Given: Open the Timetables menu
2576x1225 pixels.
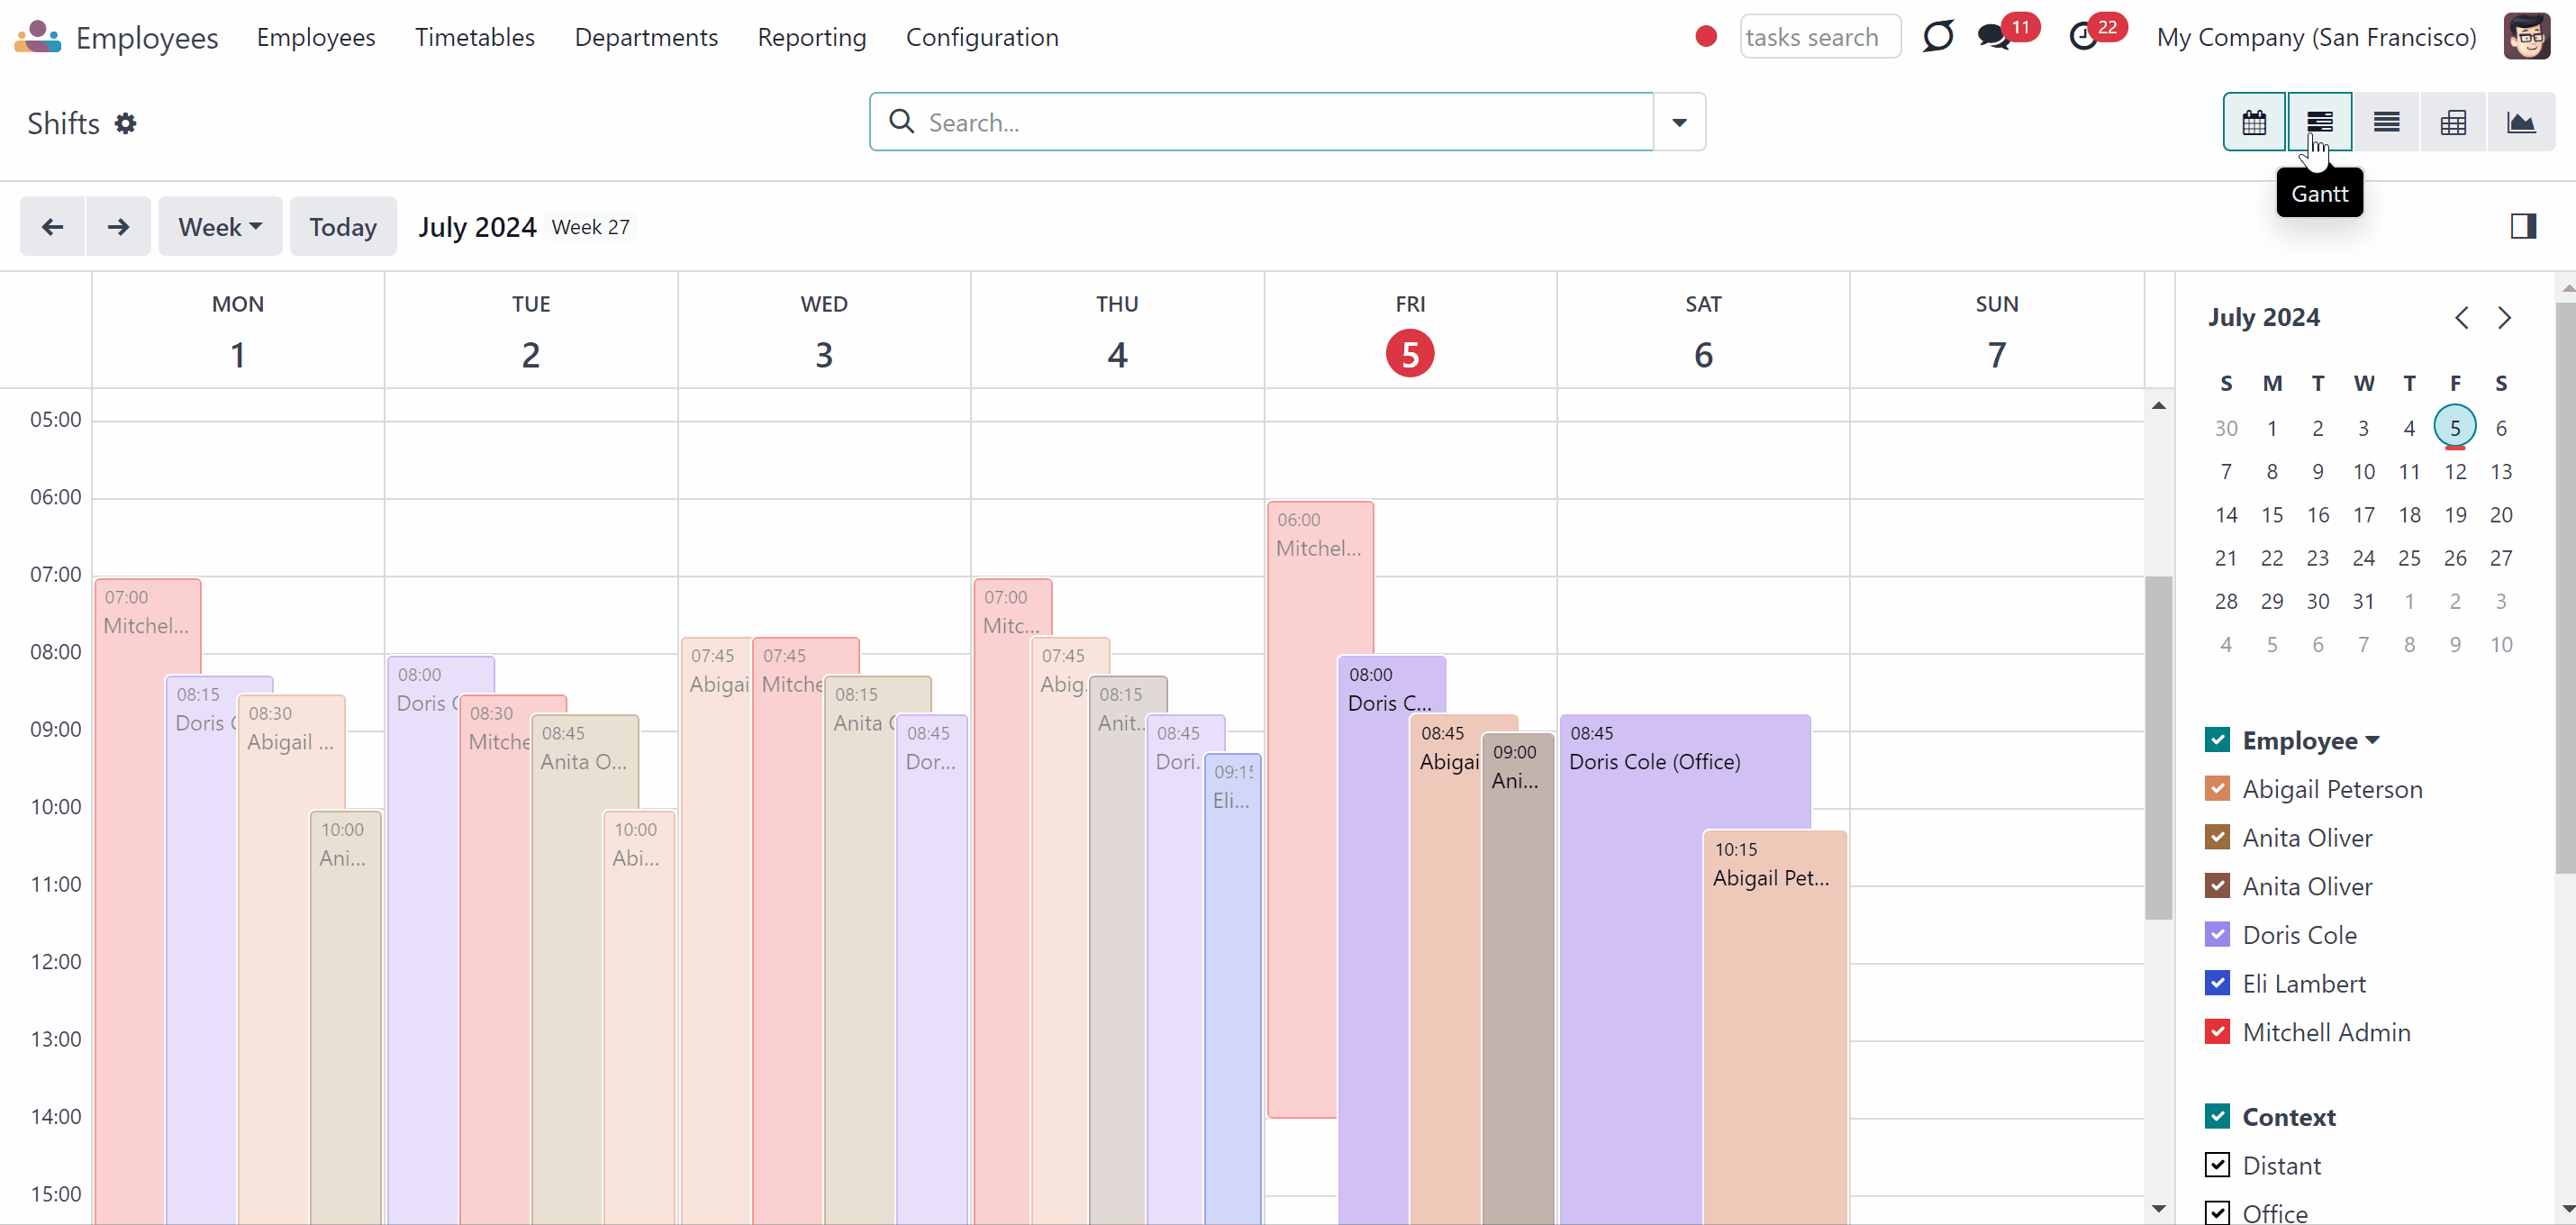Looking at the screenshot, I should pyautogui.click(x=475, y=37).
